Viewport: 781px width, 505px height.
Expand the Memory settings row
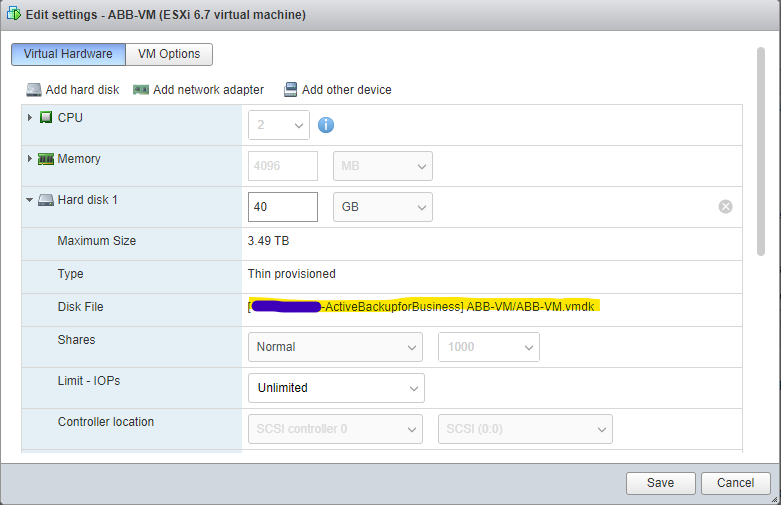pos(30,159)
